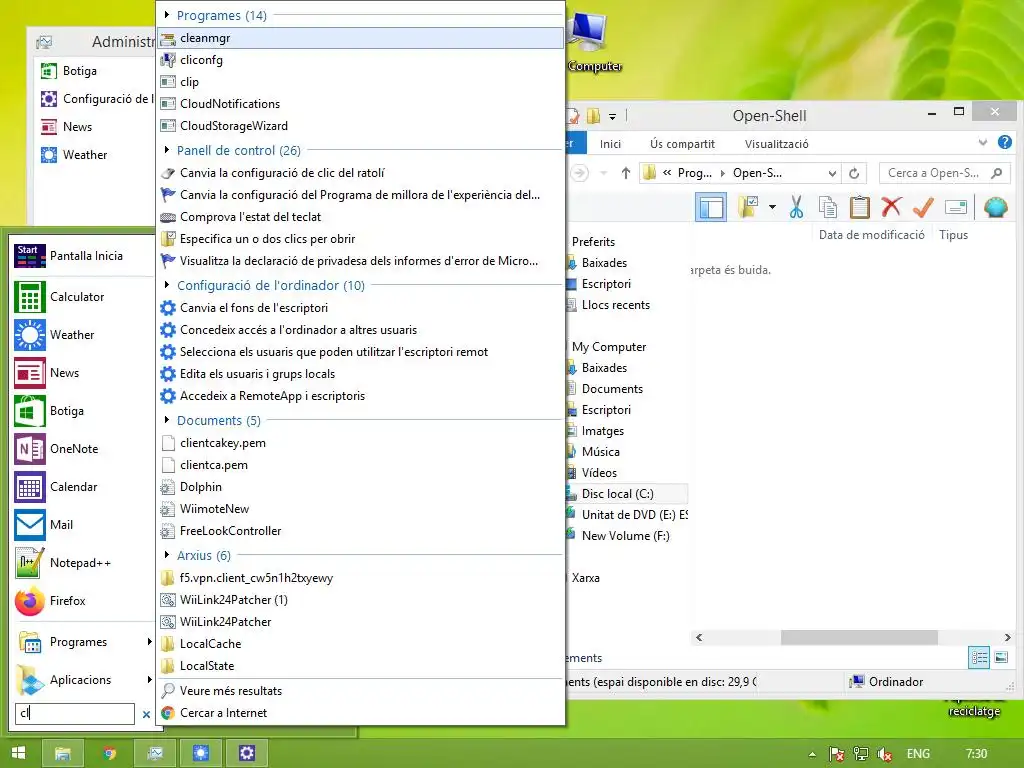Viewport: 1024px width, 768px height.
Task: Click the Cerca a Open-Shell search field
Action: (944, 173)
